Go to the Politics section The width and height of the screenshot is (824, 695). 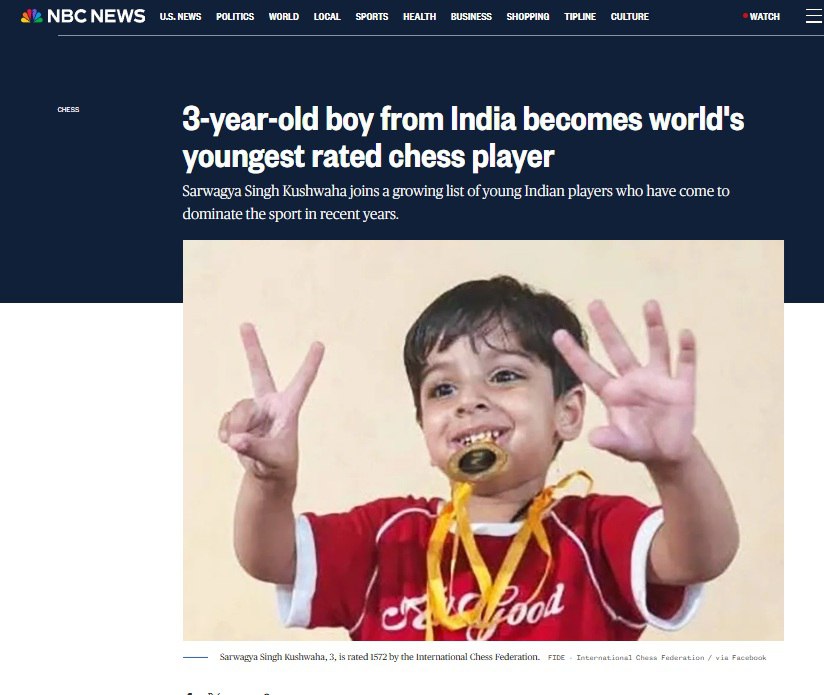tap(235, 17)
